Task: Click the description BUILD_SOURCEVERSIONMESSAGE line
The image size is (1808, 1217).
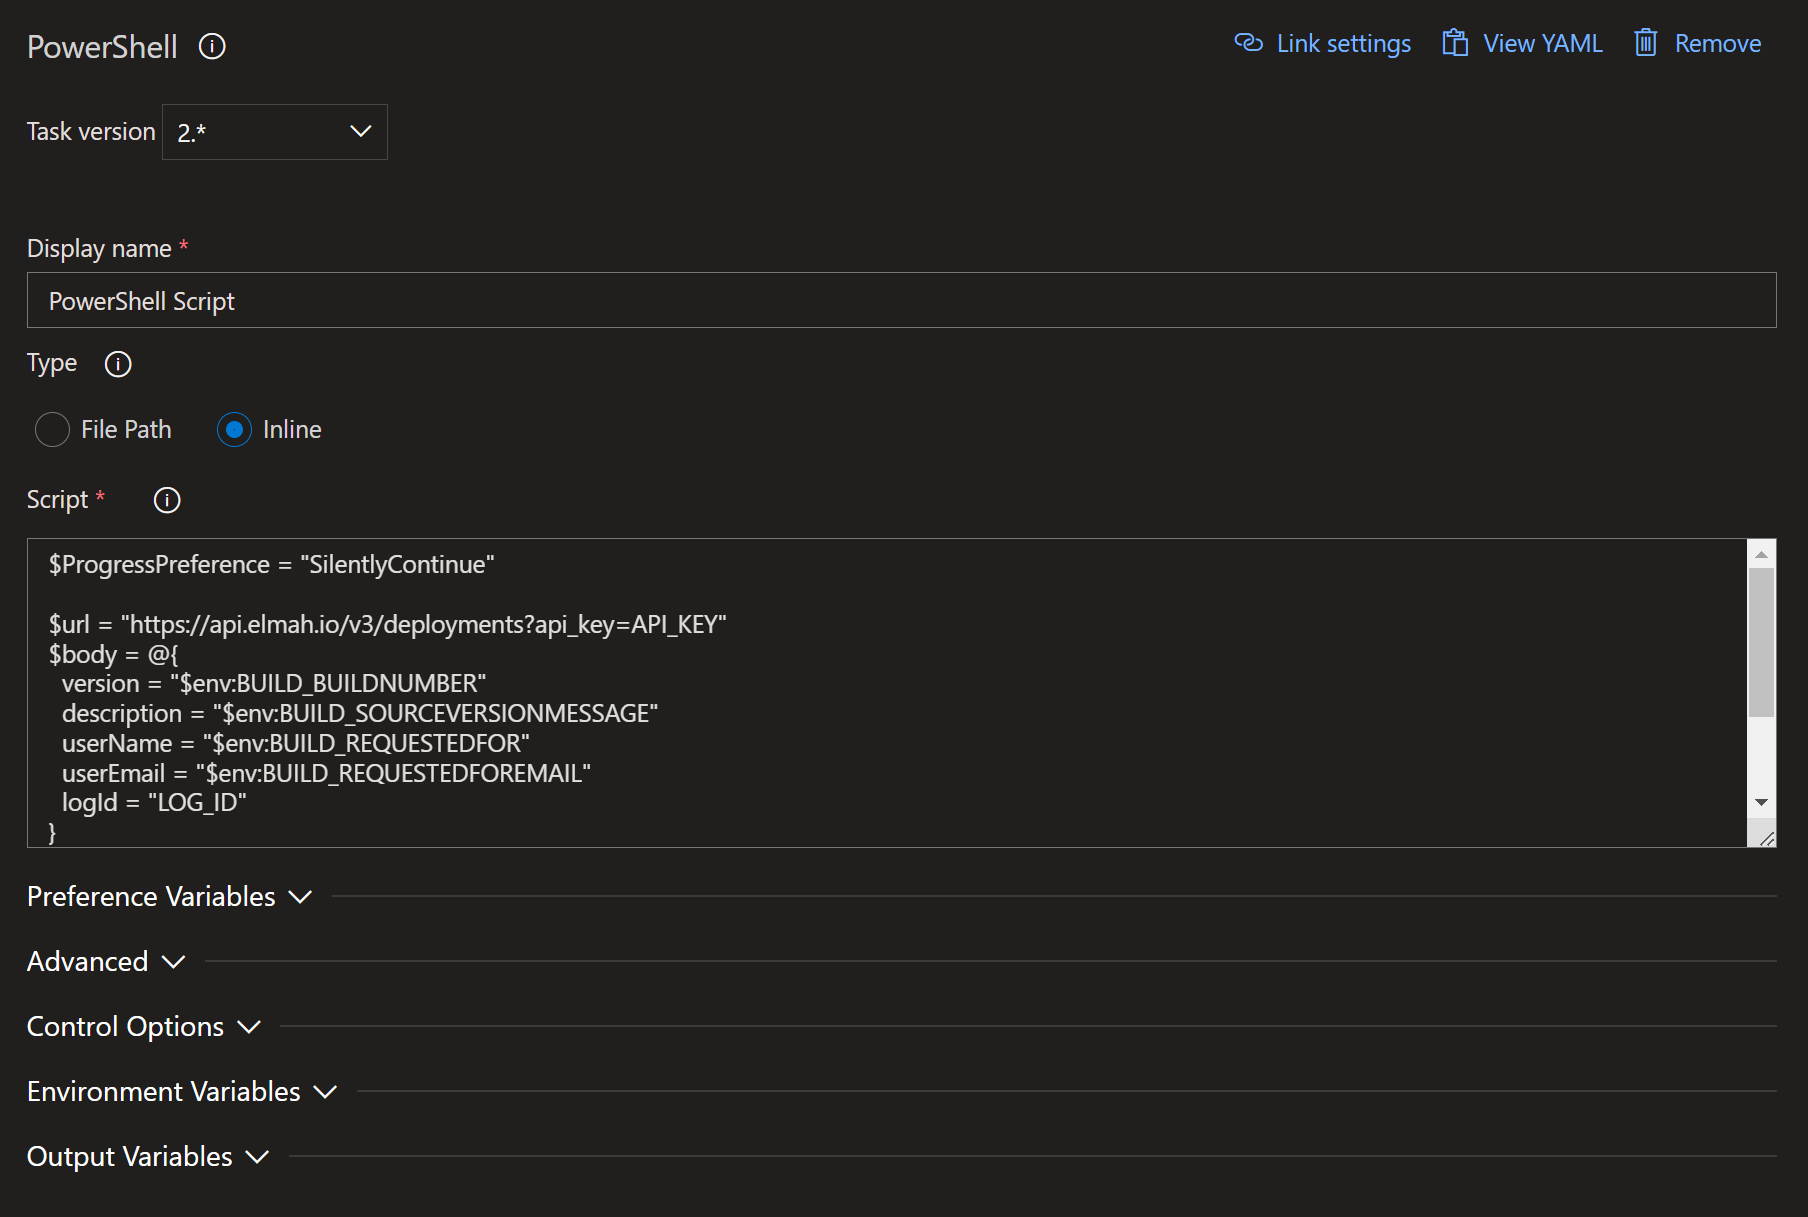Action: (360, 714)
